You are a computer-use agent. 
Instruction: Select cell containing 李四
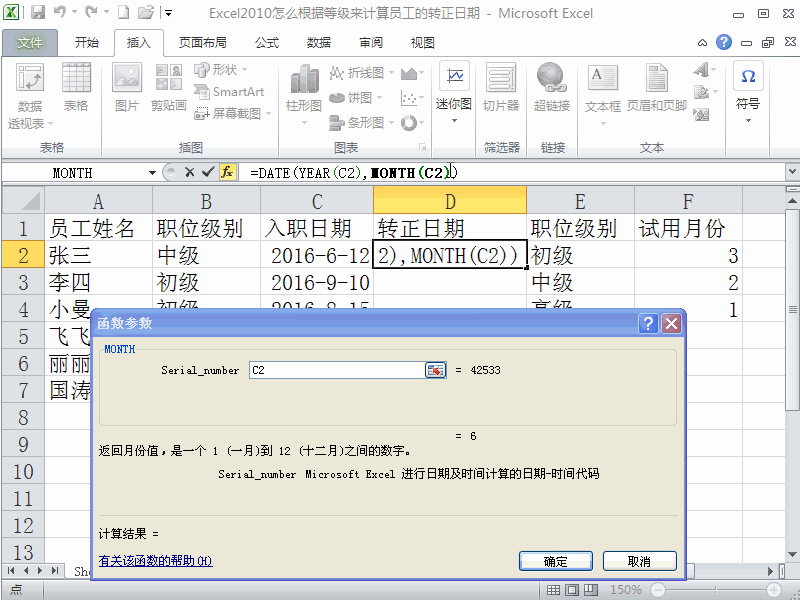click(x=98, y=282)
